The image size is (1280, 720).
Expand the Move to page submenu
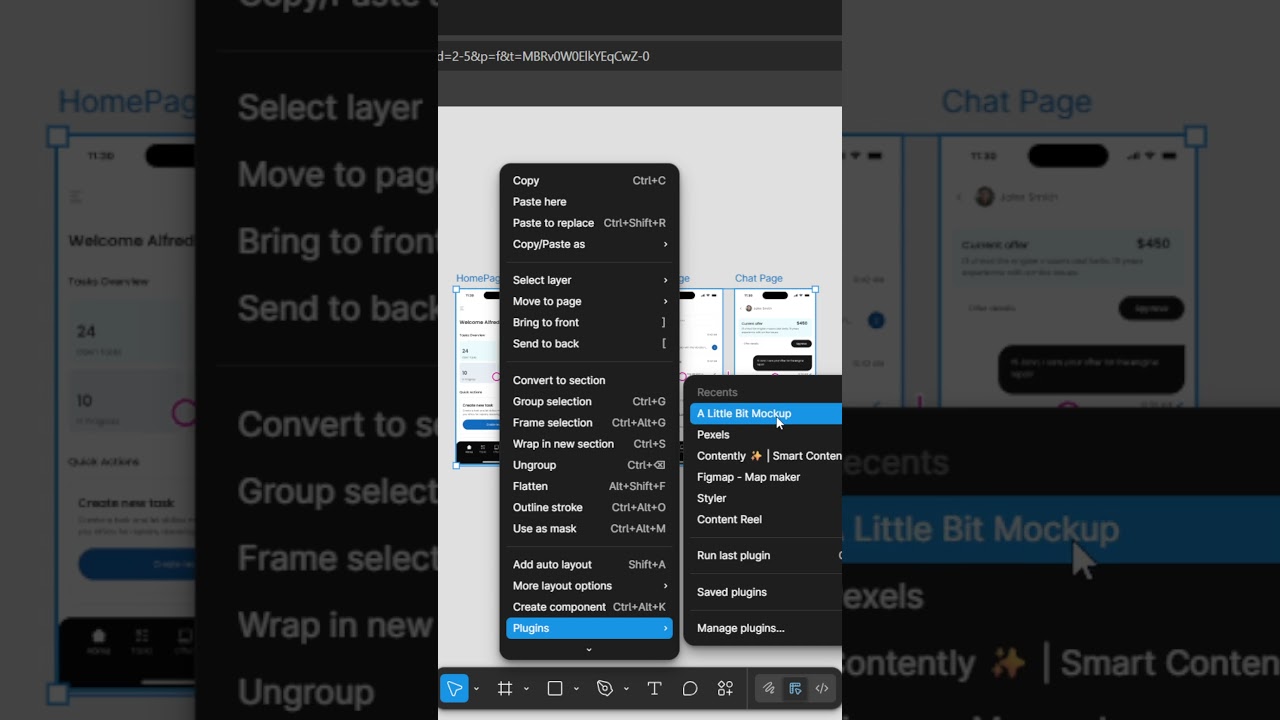(x=589, y=301)
